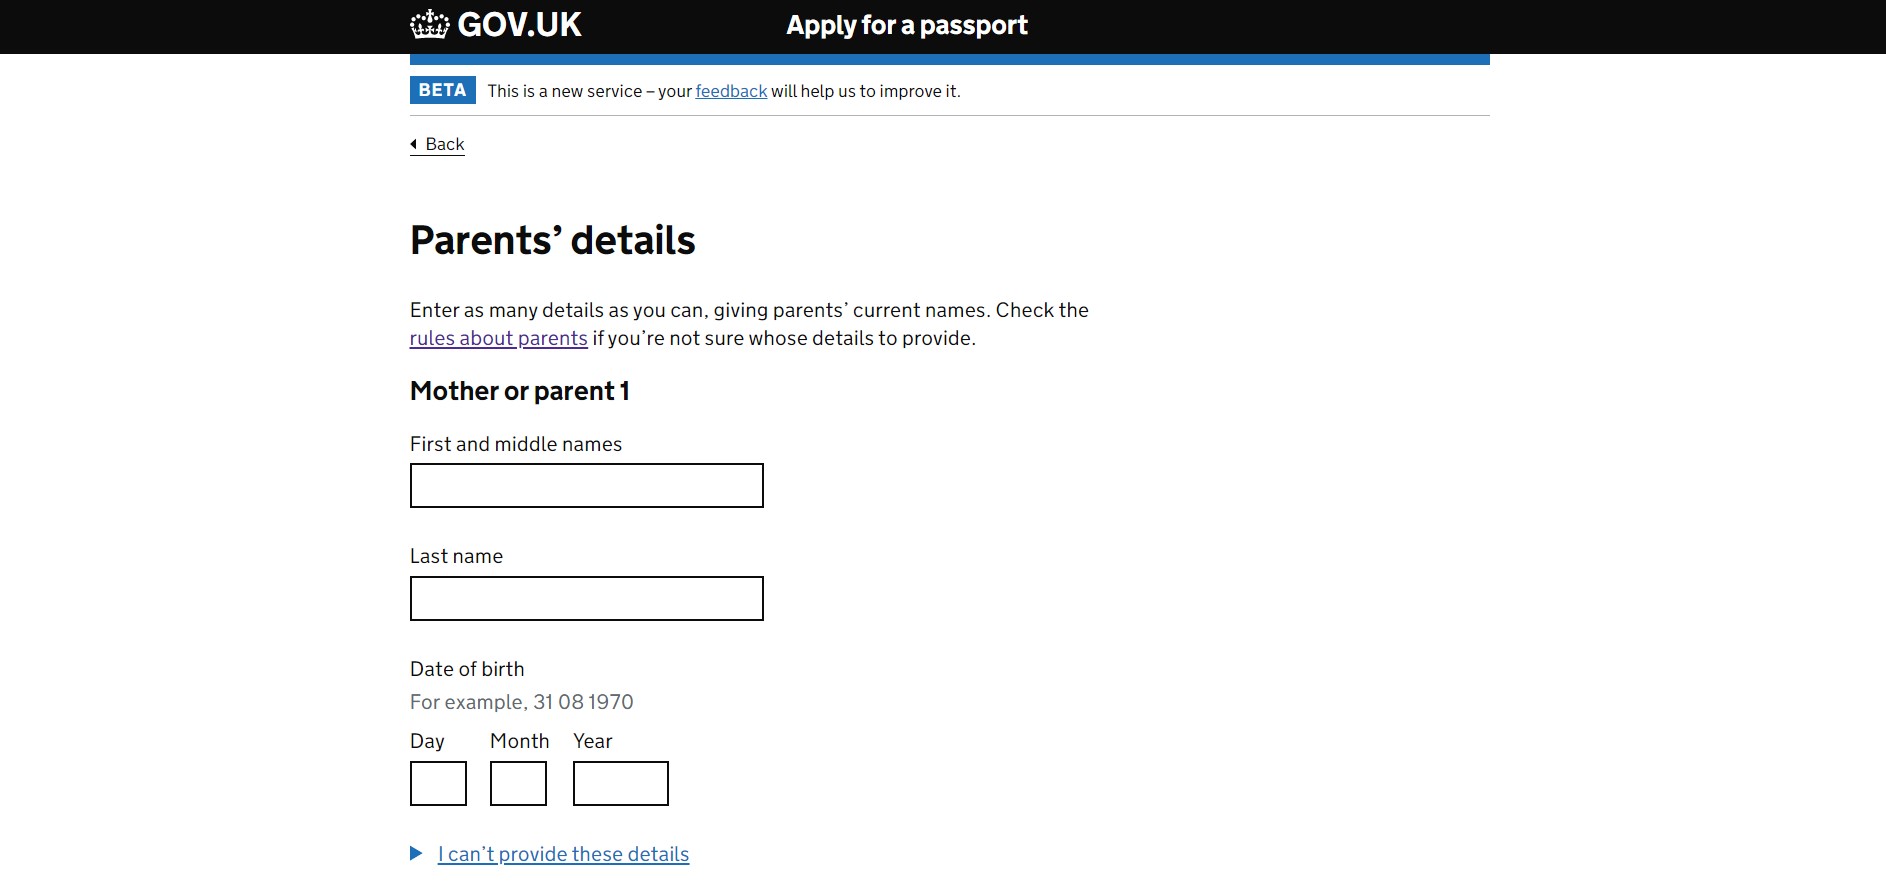Select the Day input box

click(438, 783)
